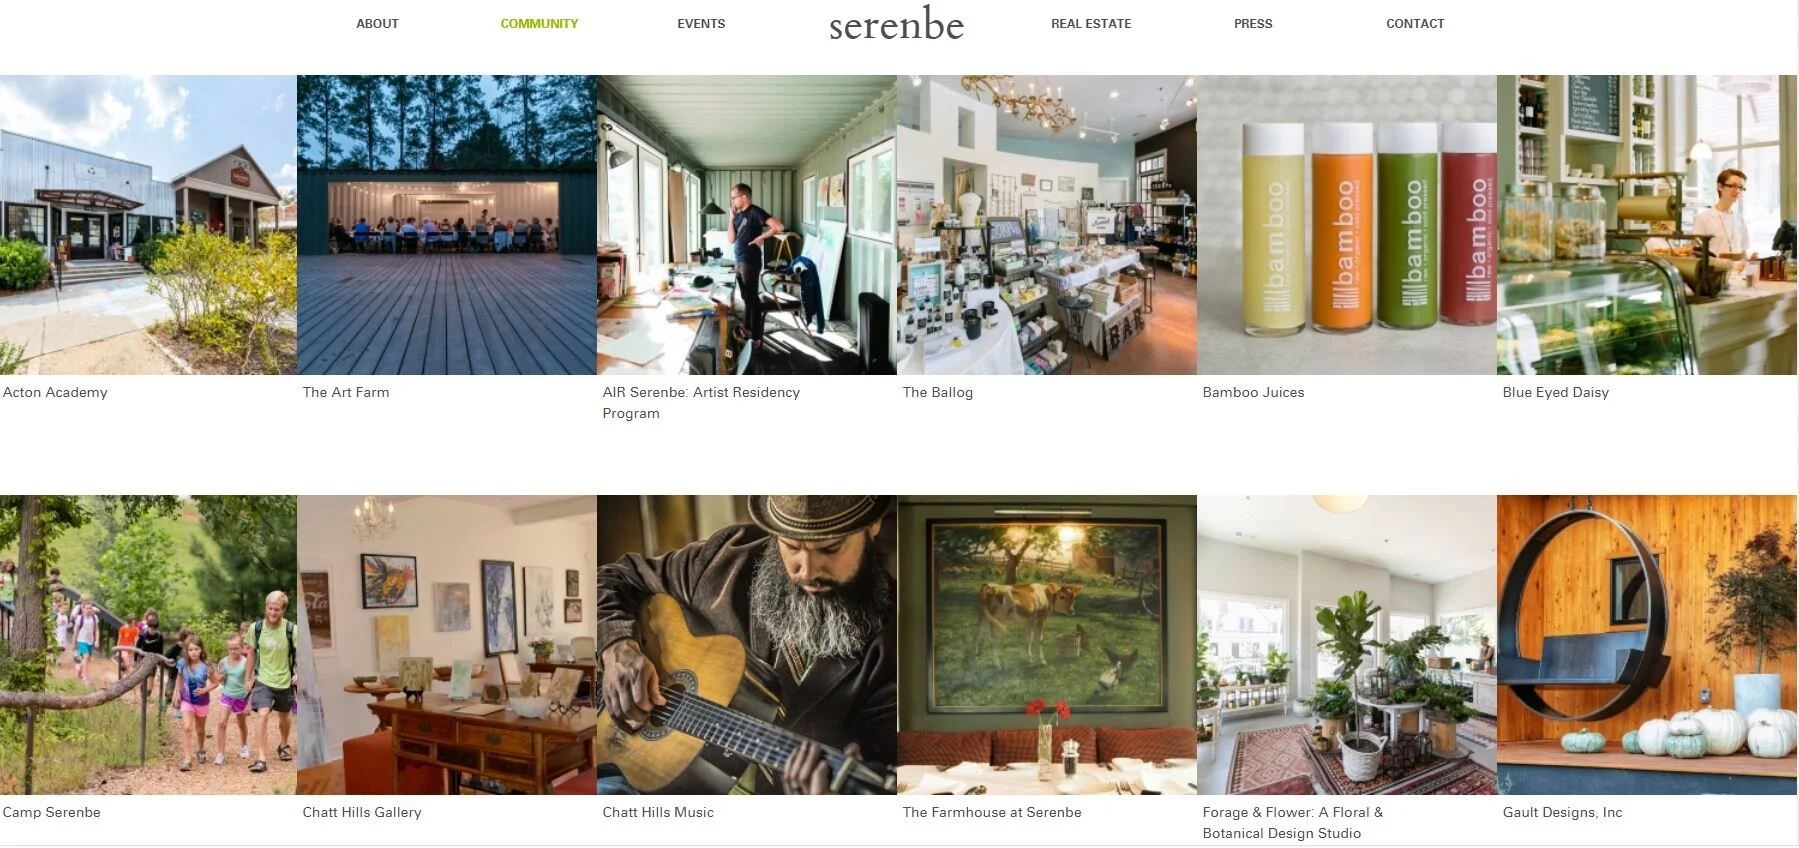Open the Camp Serenbe hikers photo
Viewport: 1799px width, 848px height.
click(148, 645)
